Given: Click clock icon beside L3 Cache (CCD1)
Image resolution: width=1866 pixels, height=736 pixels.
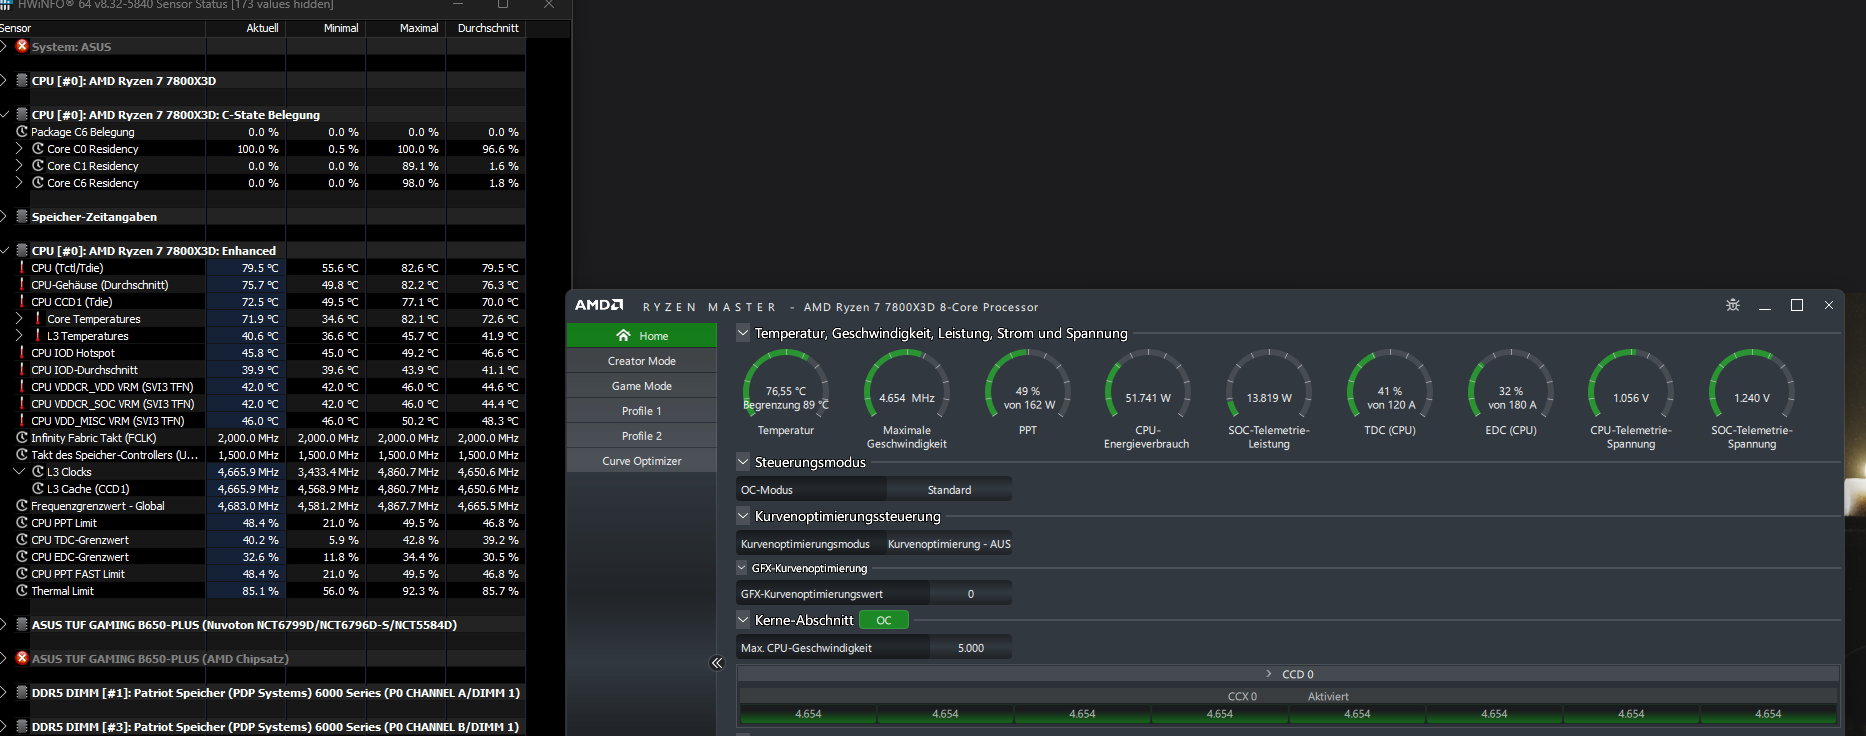Looking at the screenshot, I should pyautogui.click(x=38, y=488).
